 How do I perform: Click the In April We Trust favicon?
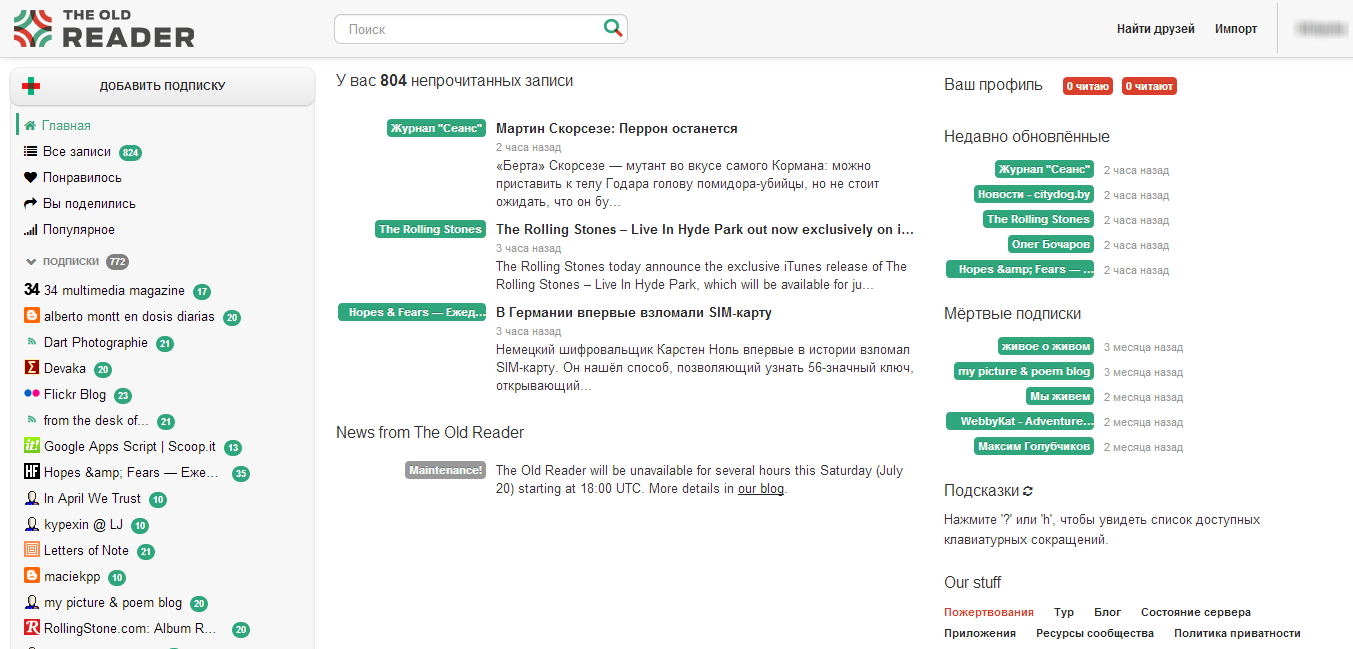(x=32, y=498)
